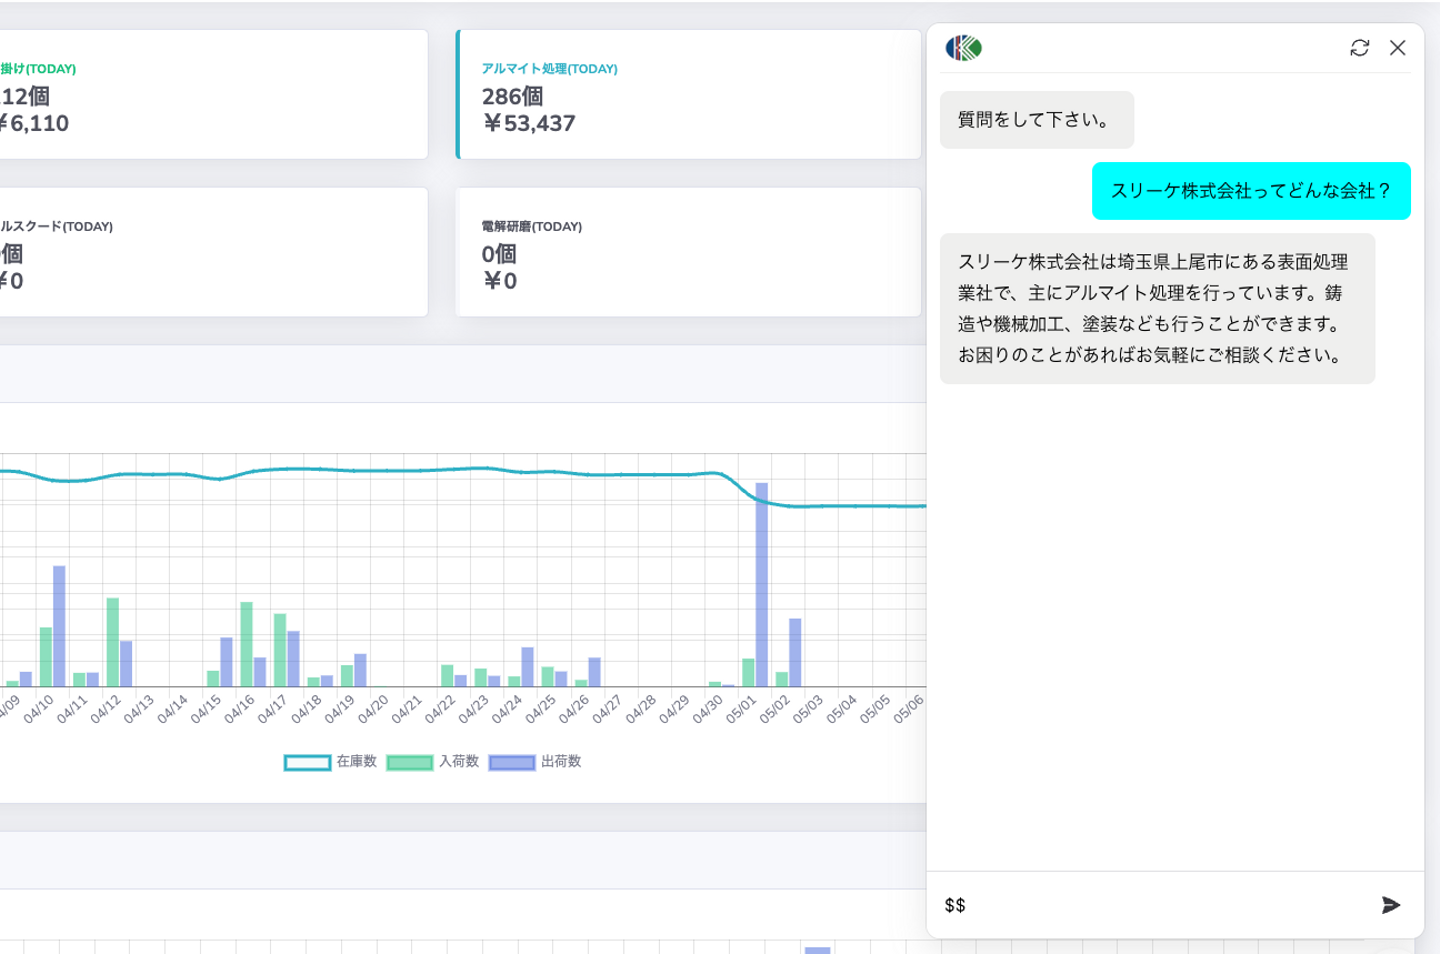Click the 286個 count value

coord(513,97)
